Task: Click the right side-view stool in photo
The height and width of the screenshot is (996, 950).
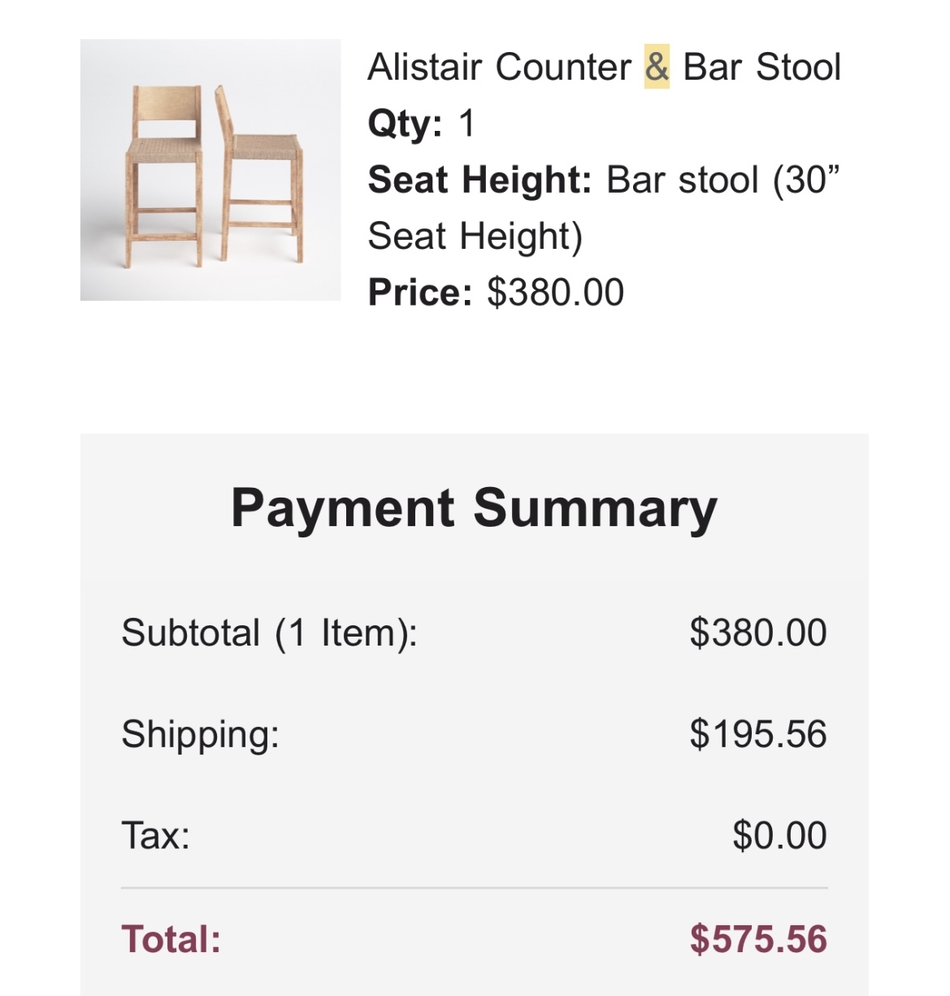Action: point(259,173)
